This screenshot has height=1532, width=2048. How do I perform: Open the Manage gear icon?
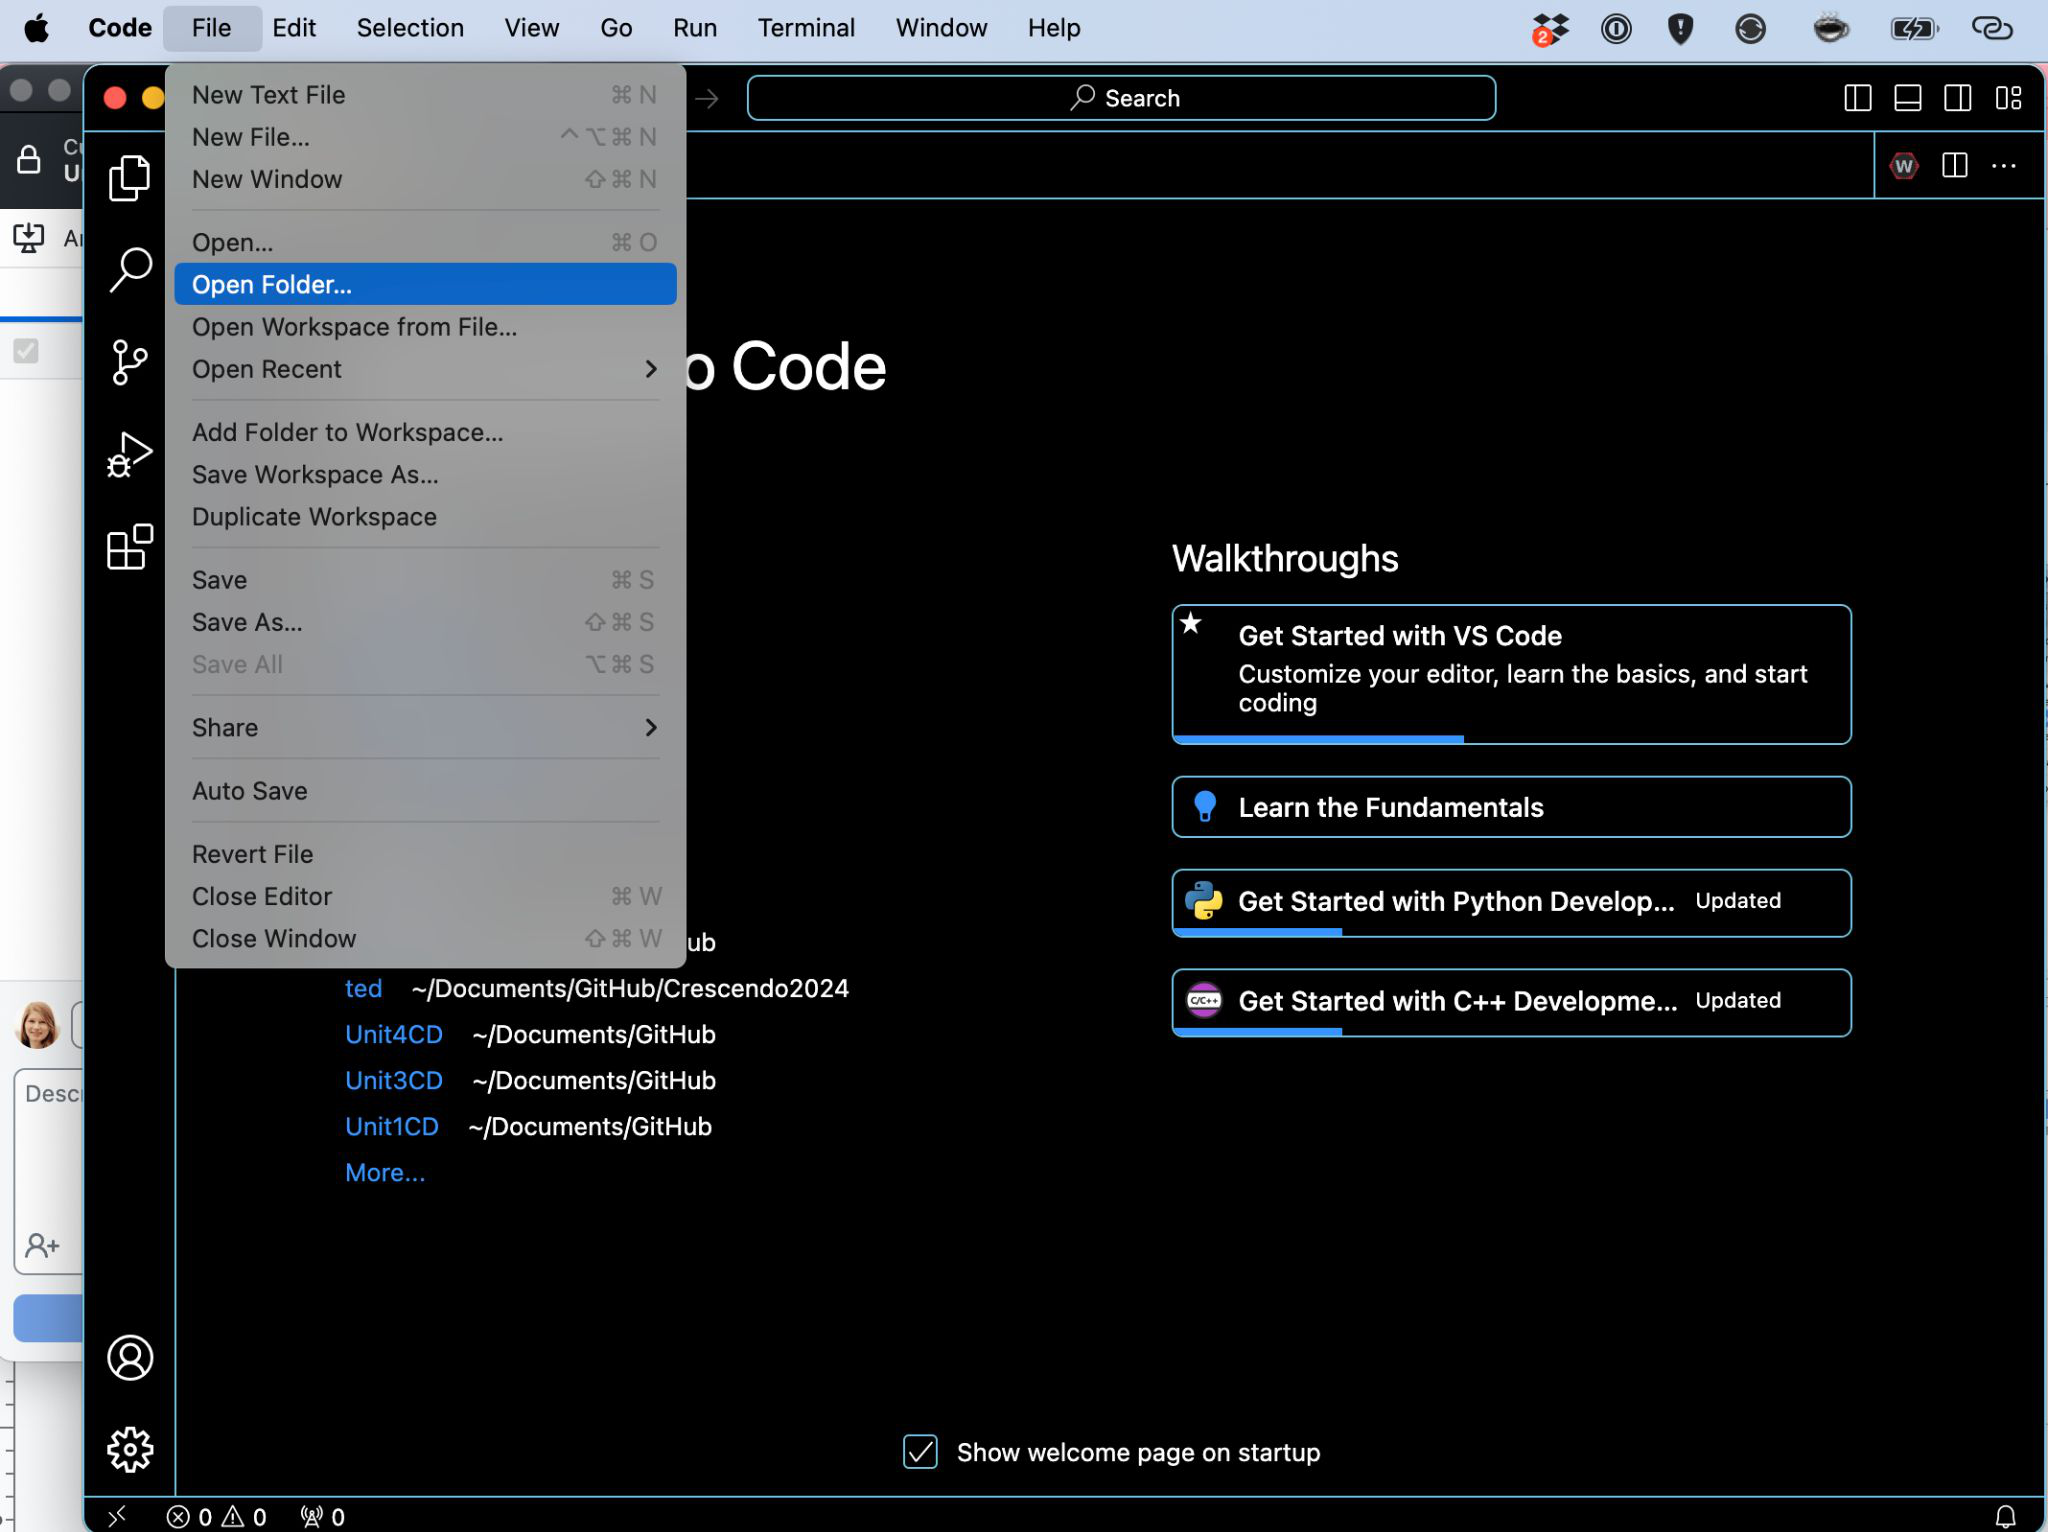tap(129, 1449)
